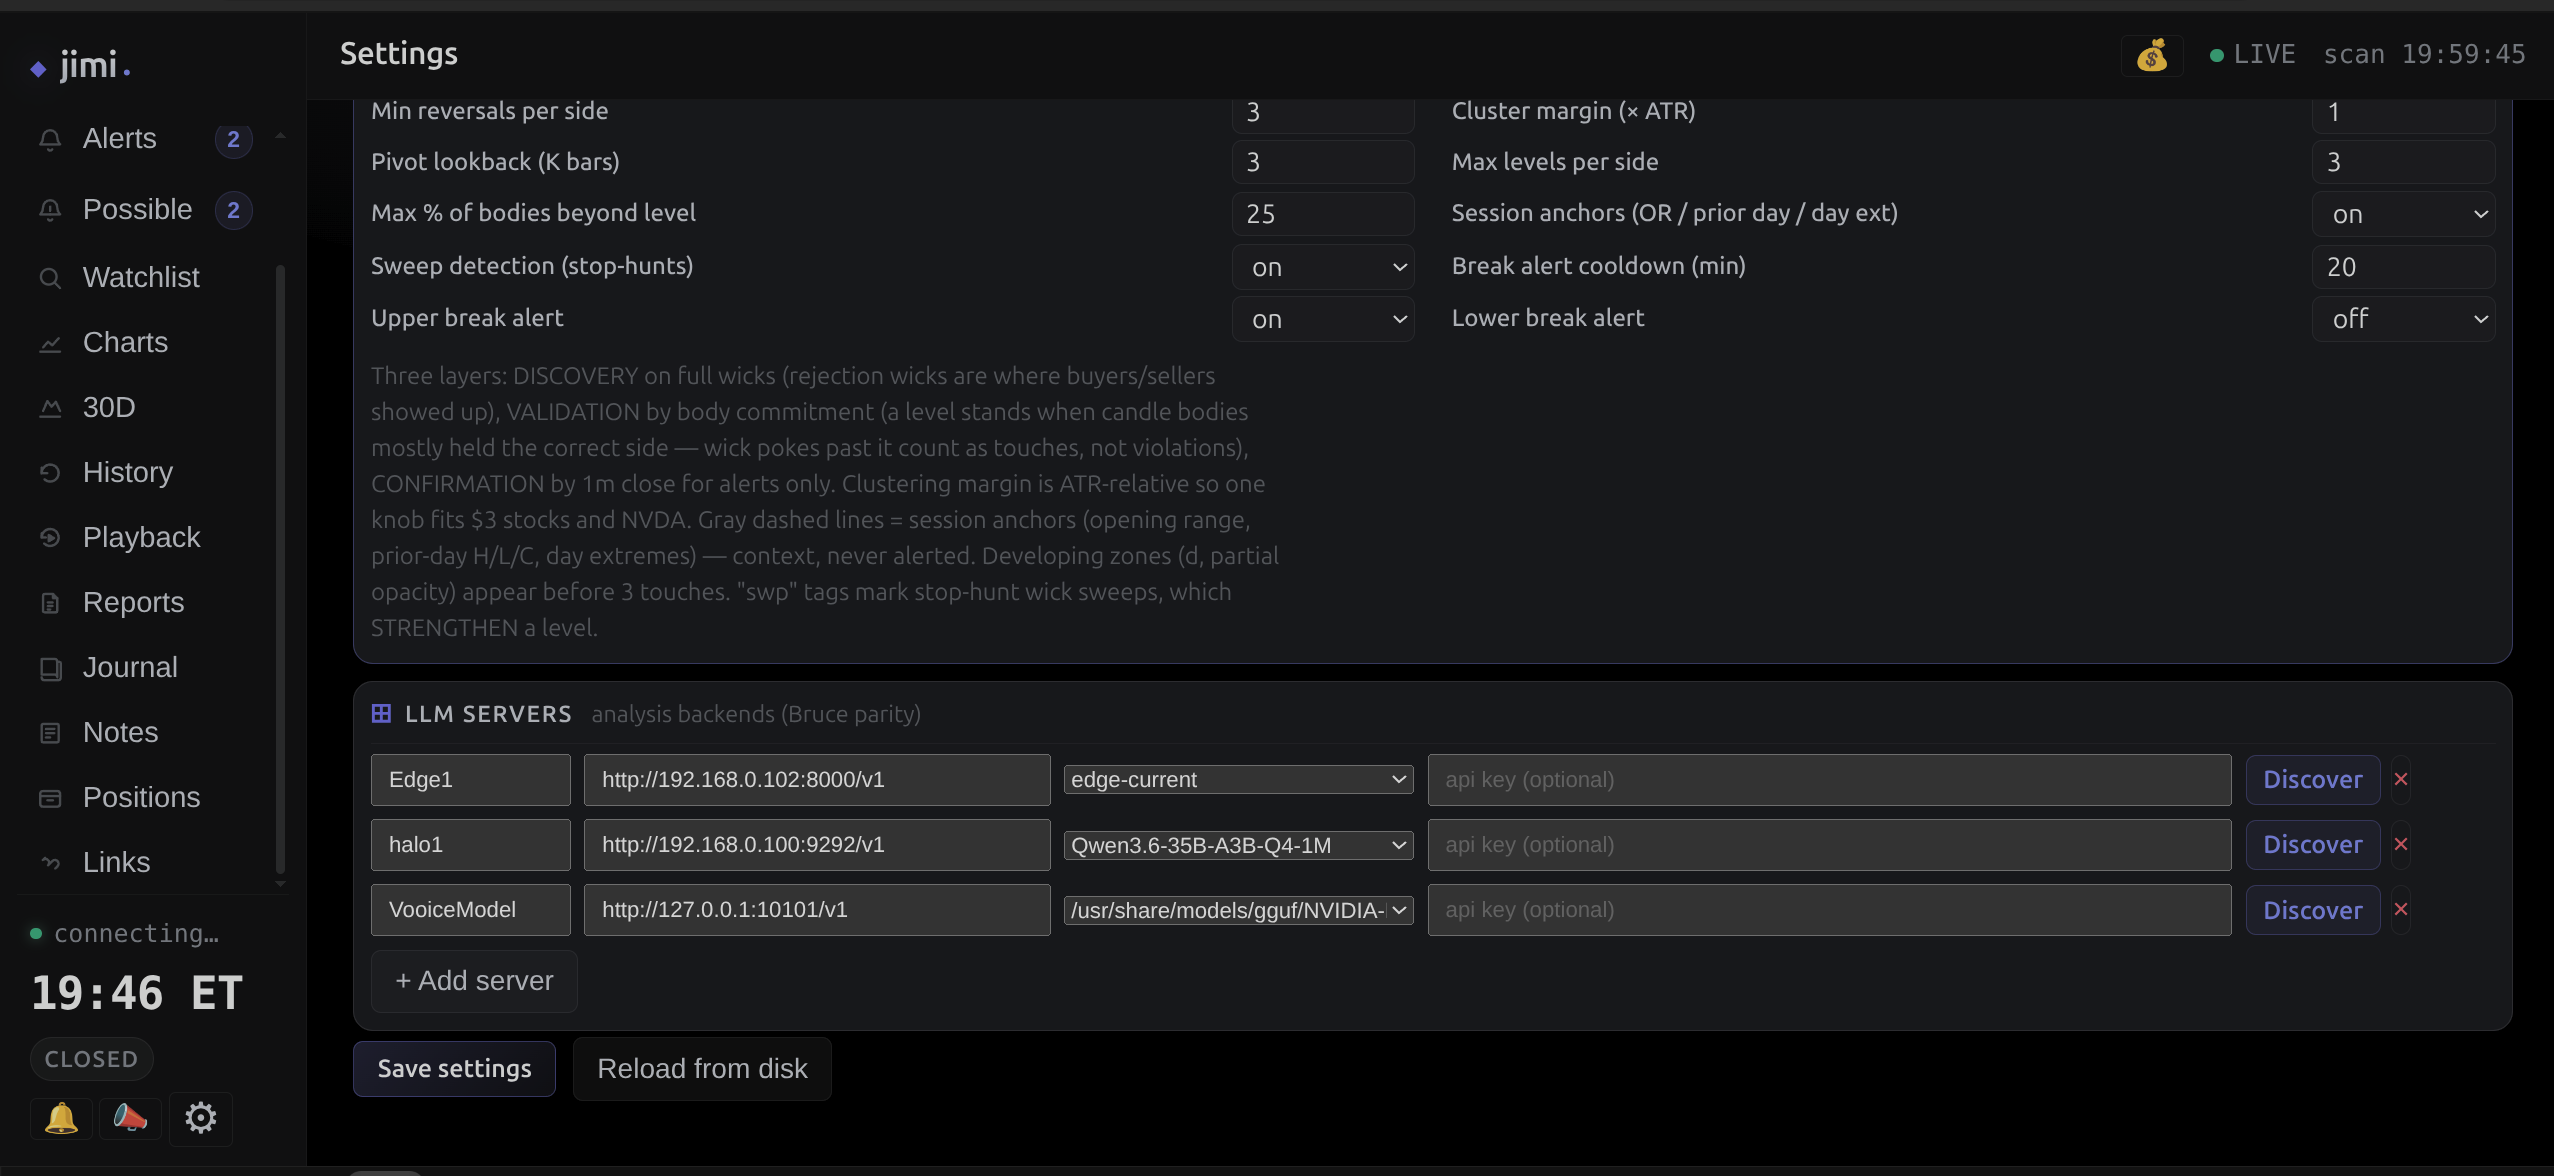Click the bell icon at sidebar bottom

61,1117
